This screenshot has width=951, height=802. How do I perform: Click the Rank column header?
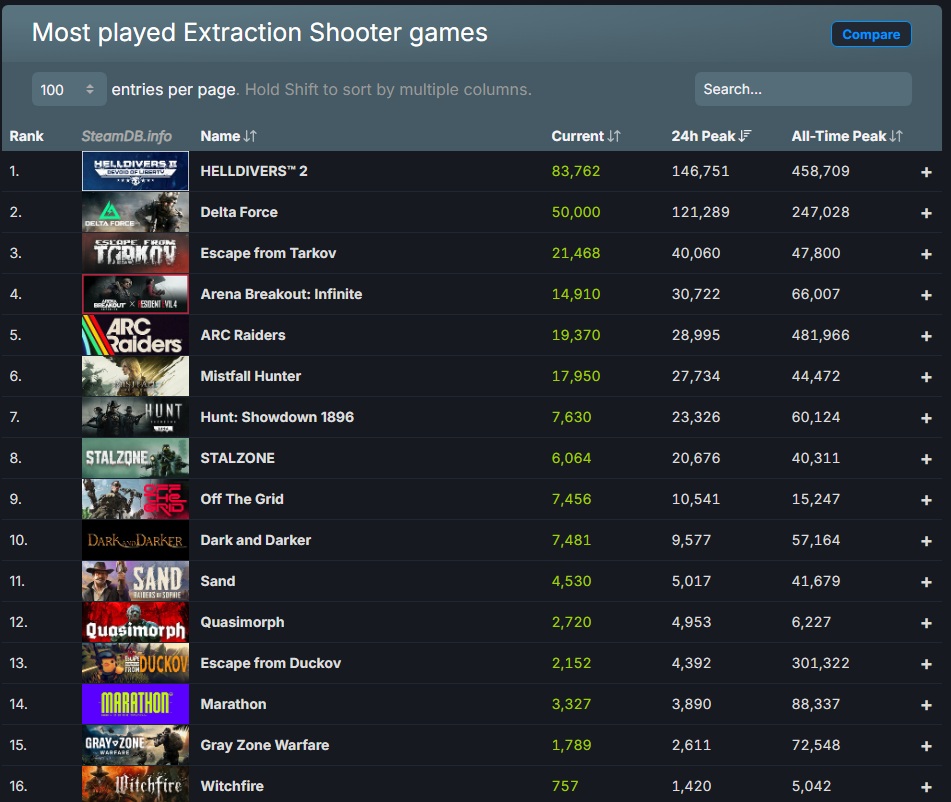(x=27, y=136)
